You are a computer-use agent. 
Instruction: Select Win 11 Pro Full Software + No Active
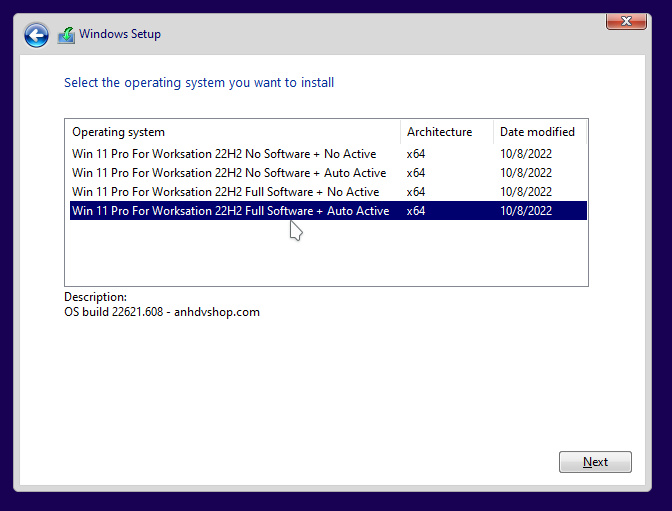[x=225, y=192]
